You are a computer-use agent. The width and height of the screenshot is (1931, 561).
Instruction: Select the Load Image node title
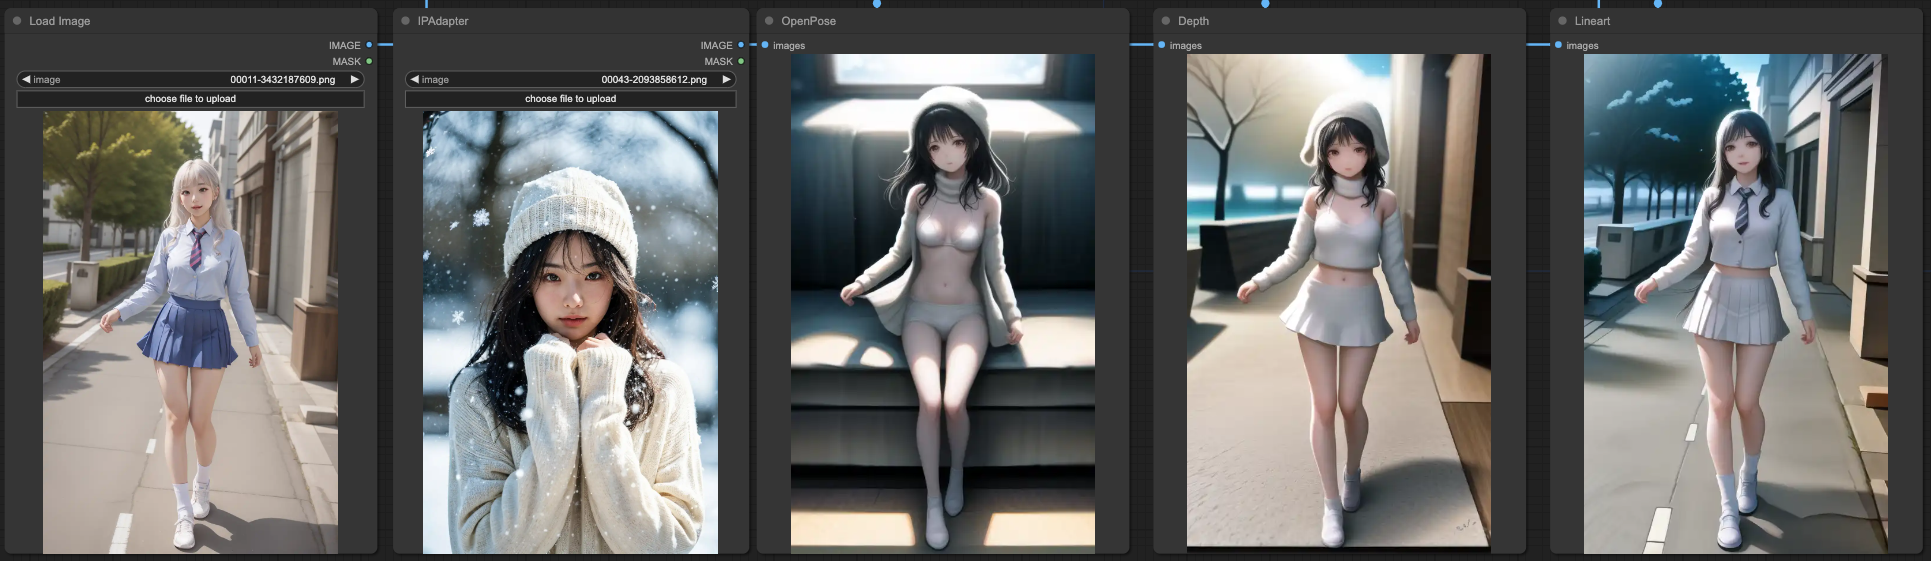[60, 21]
